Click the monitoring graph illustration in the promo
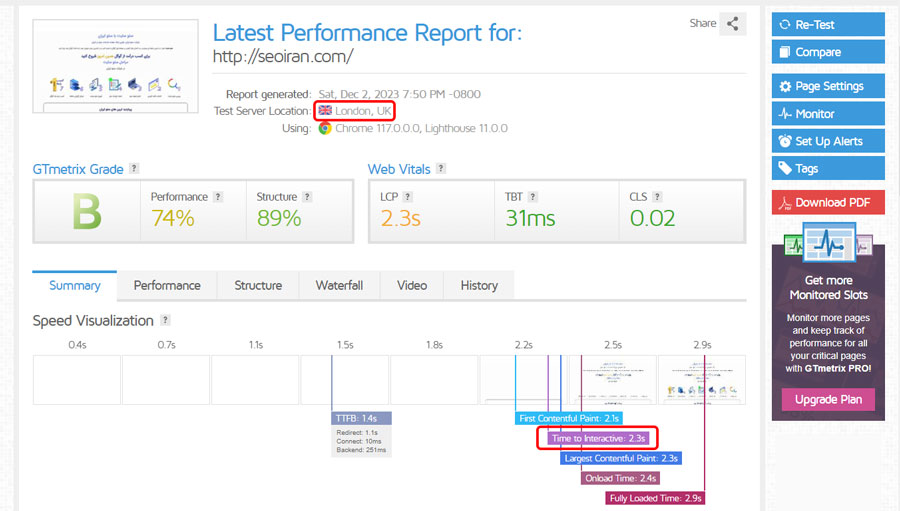The width and height of the screenshot is (900, 511). click(828, 243)
